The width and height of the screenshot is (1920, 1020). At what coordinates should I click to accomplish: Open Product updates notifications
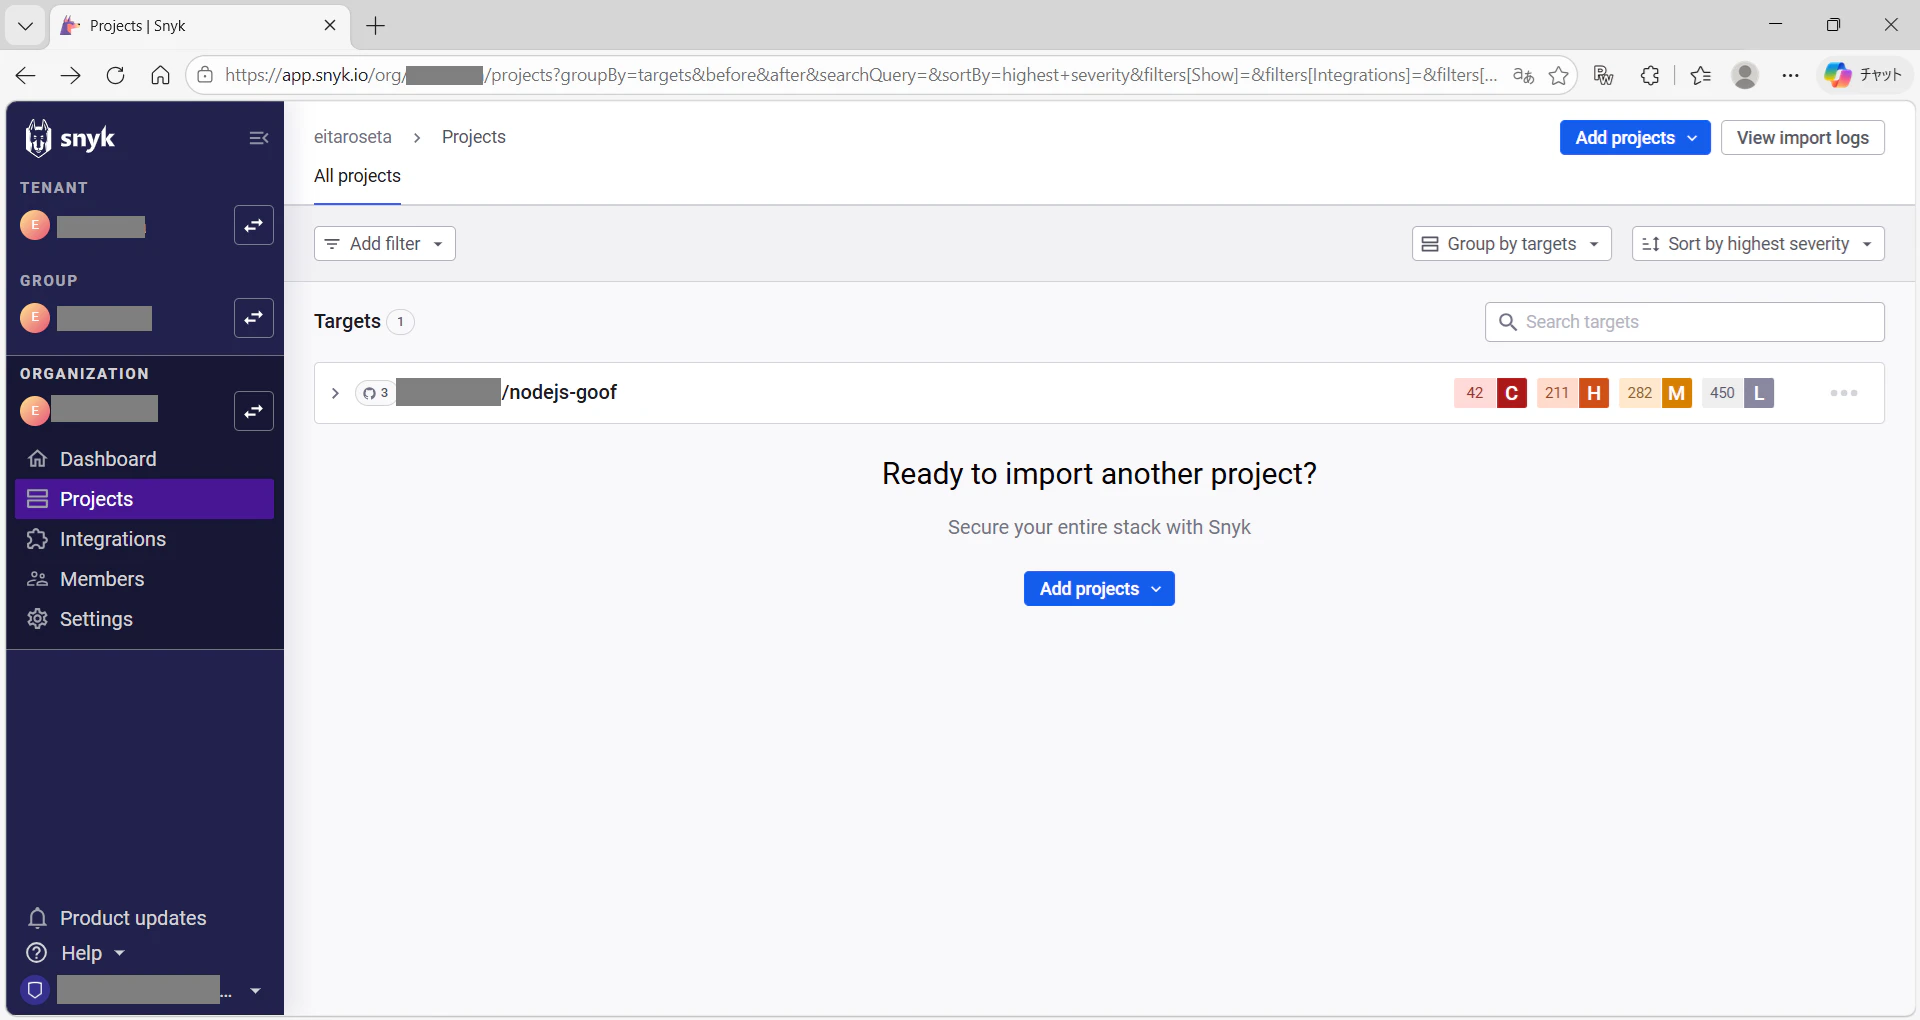pyautogui.click(x=117, y=918)
